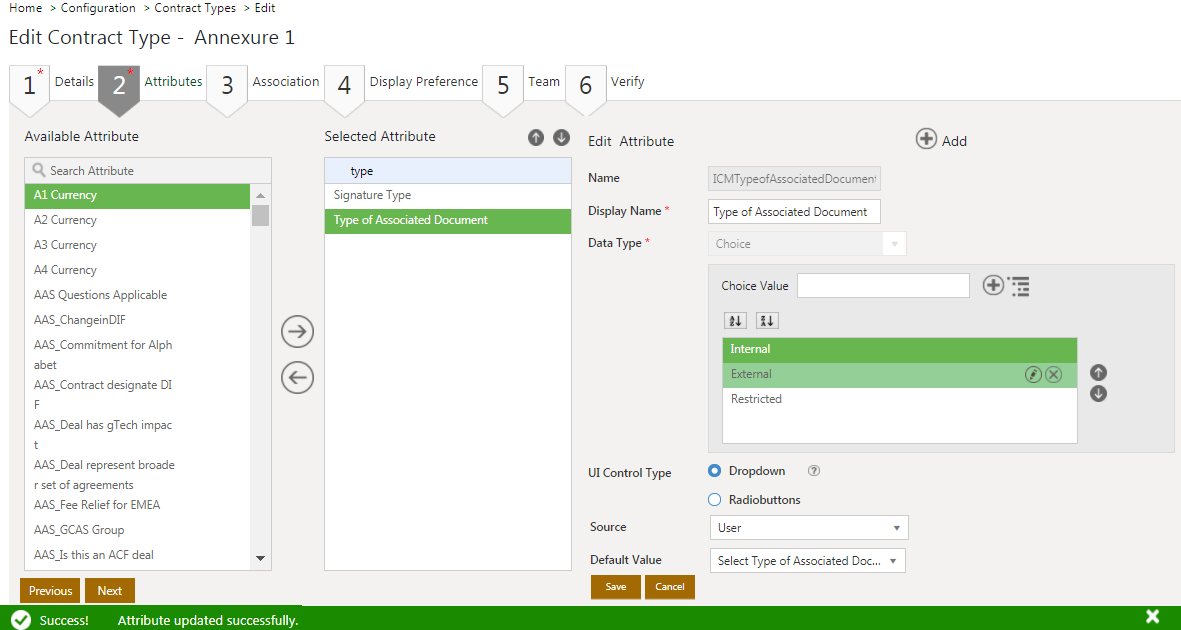Delete the External choice value
This screenshot has height=630, width=1181.
pos(1053,374)
